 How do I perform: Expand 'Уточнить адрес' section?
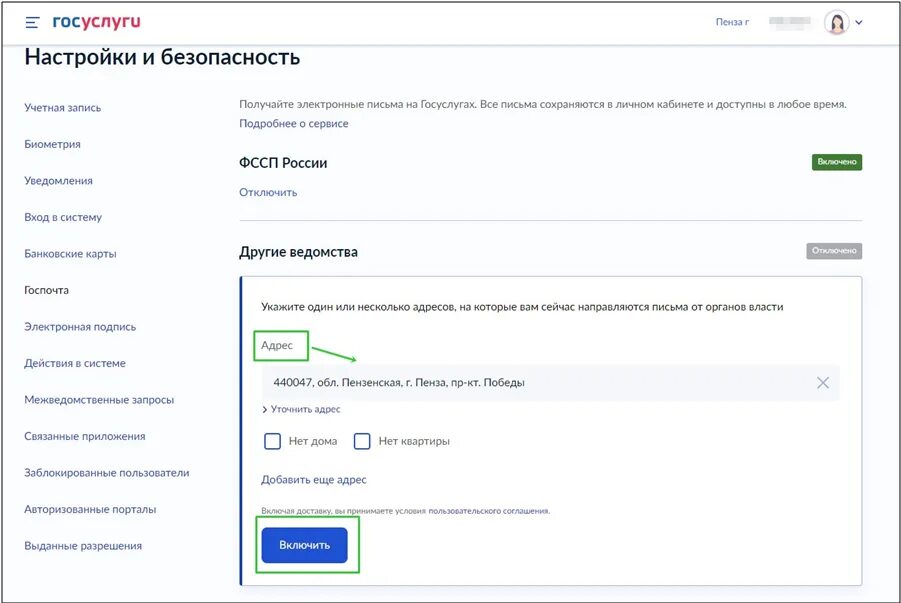301,409
